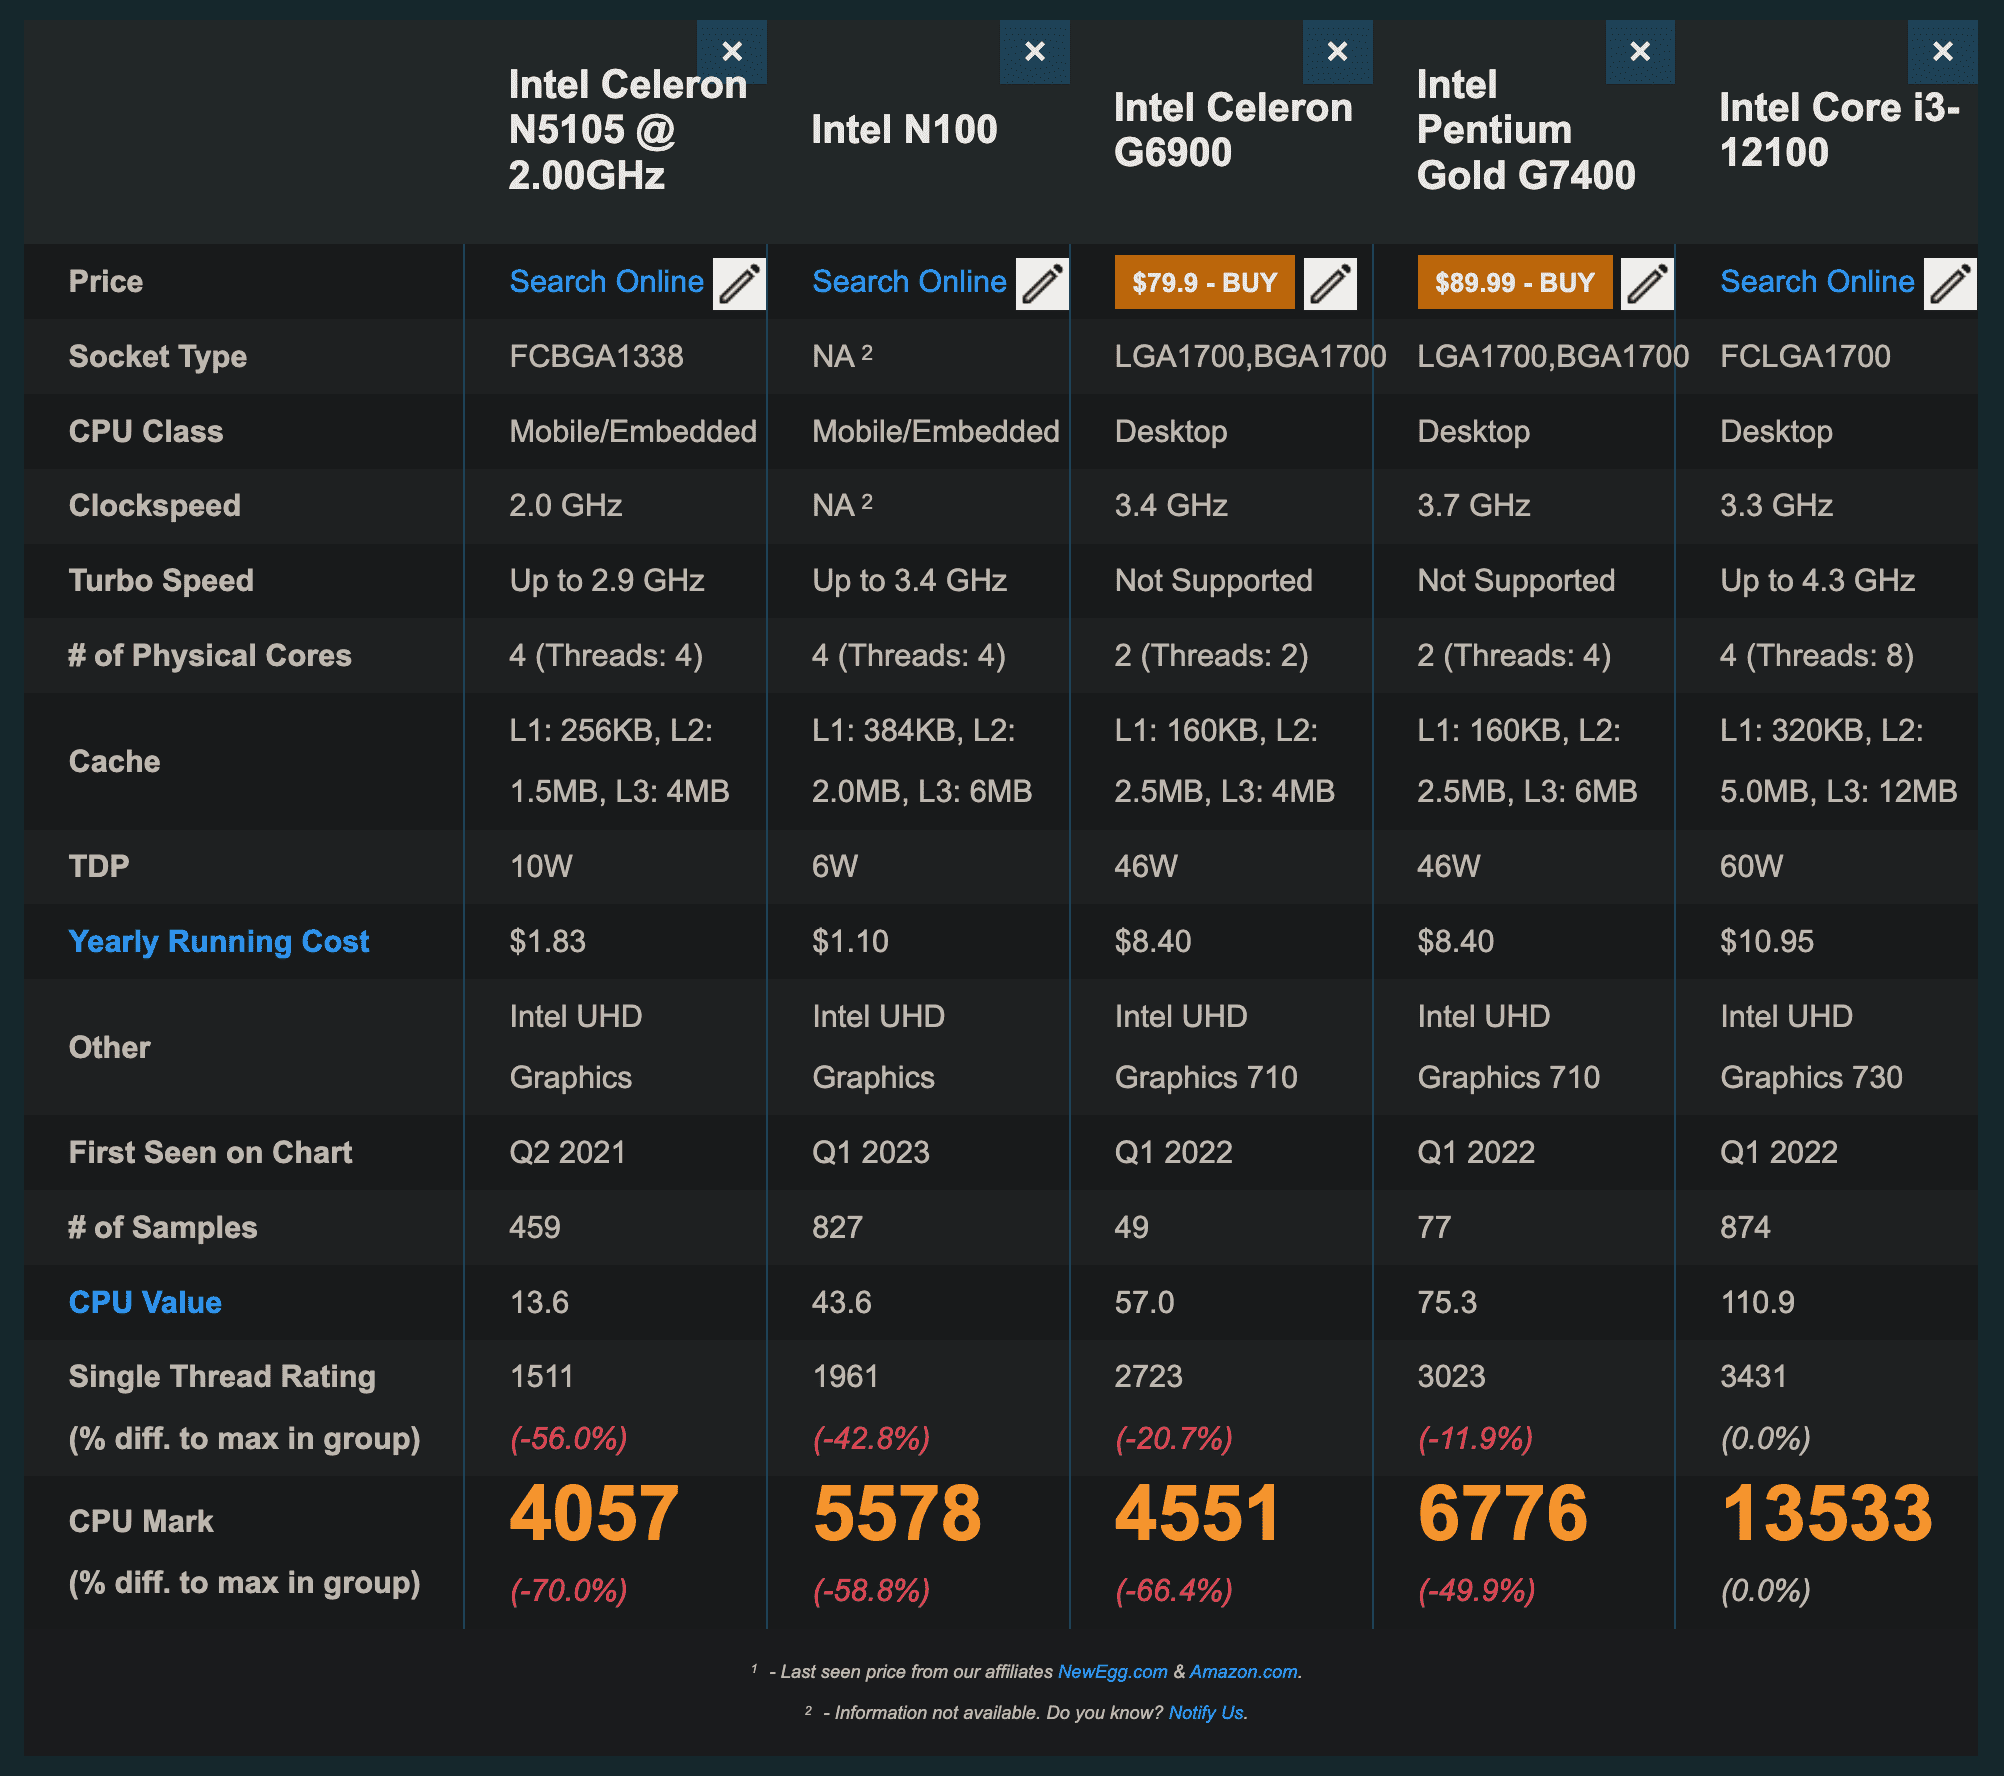Open Search Online link for Celeron N5105
The height and width of the screenshot is (1776, 2004).
(607, 282)
